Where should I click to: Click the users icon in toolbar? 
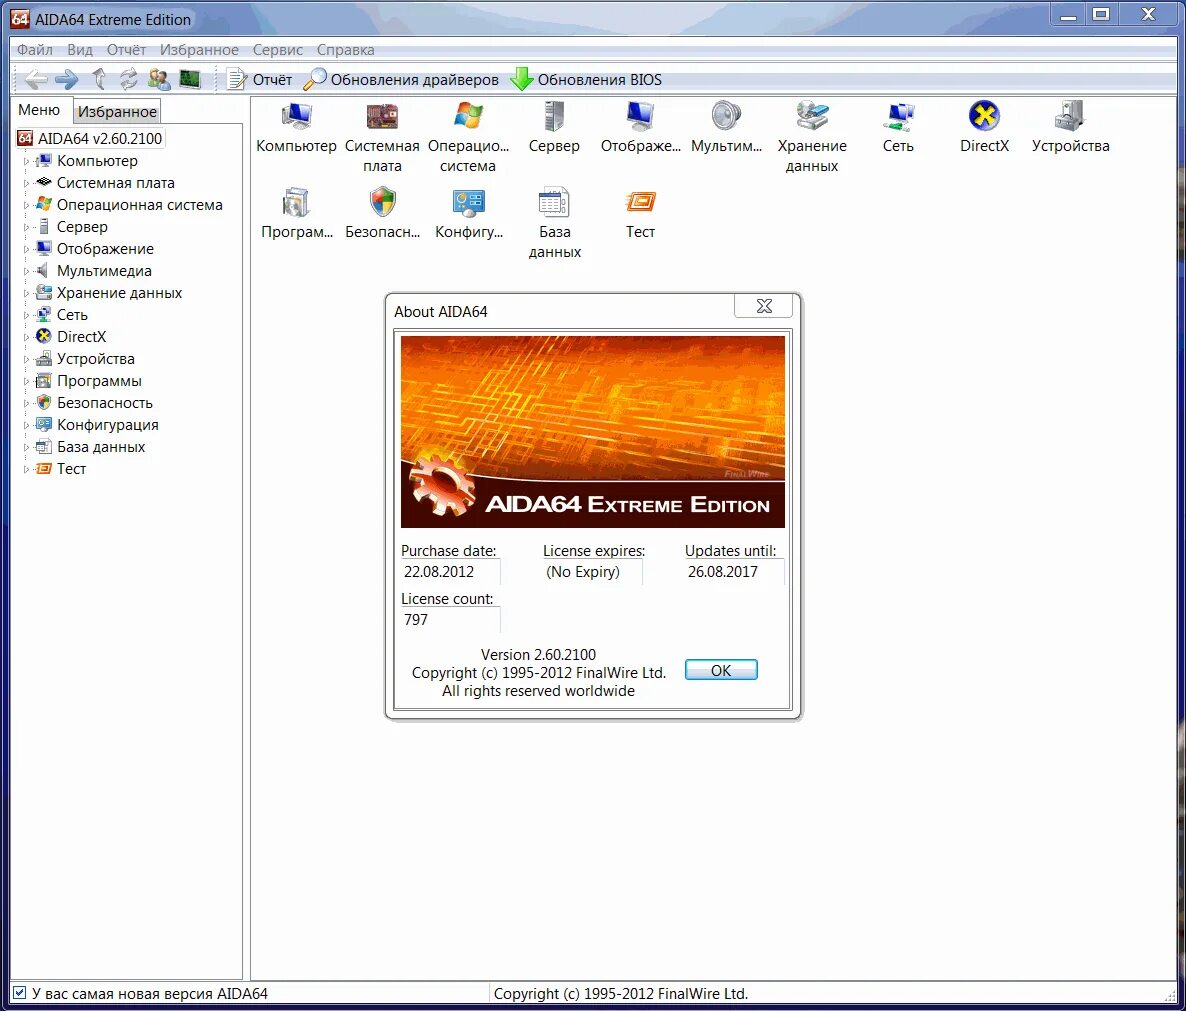pos(159,79)
